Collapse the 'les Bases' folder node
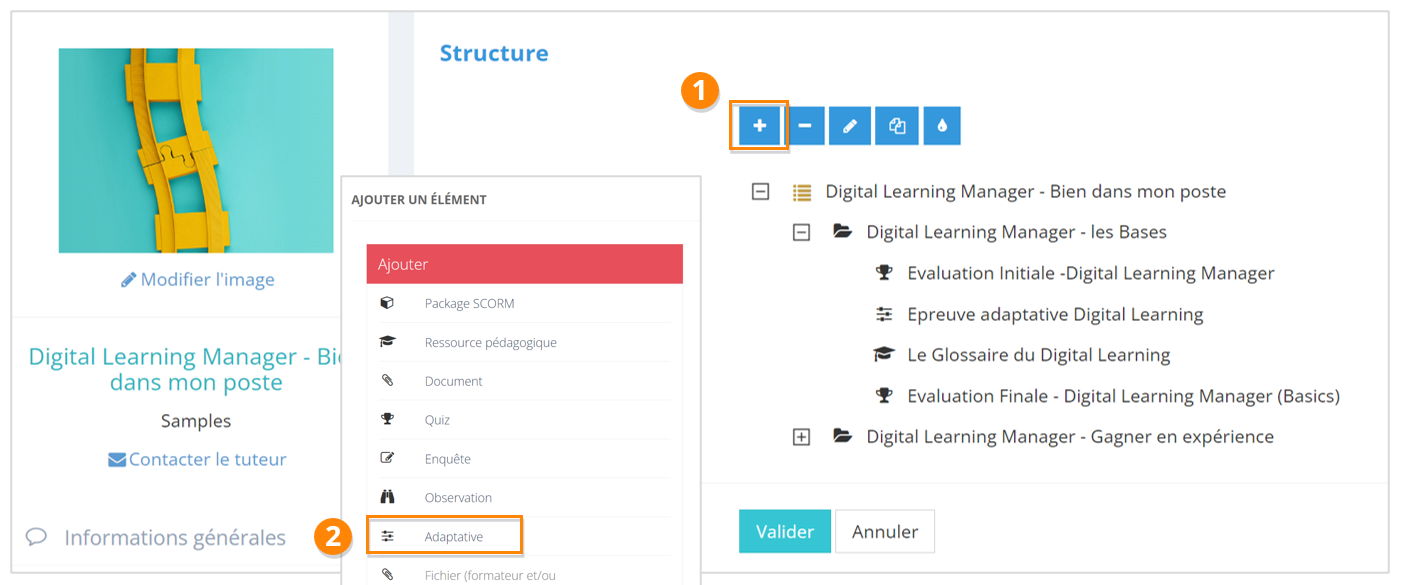The image size is (1408, 585). [801, 232]
